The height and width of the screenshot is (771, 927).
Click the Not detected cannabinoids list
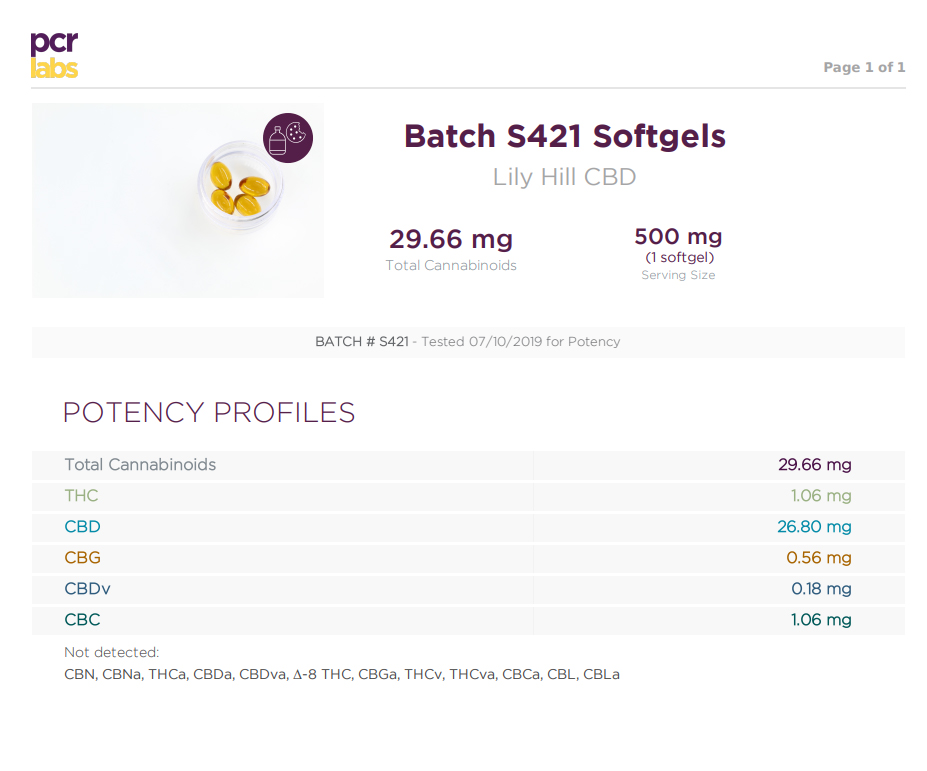coord(342,674)
